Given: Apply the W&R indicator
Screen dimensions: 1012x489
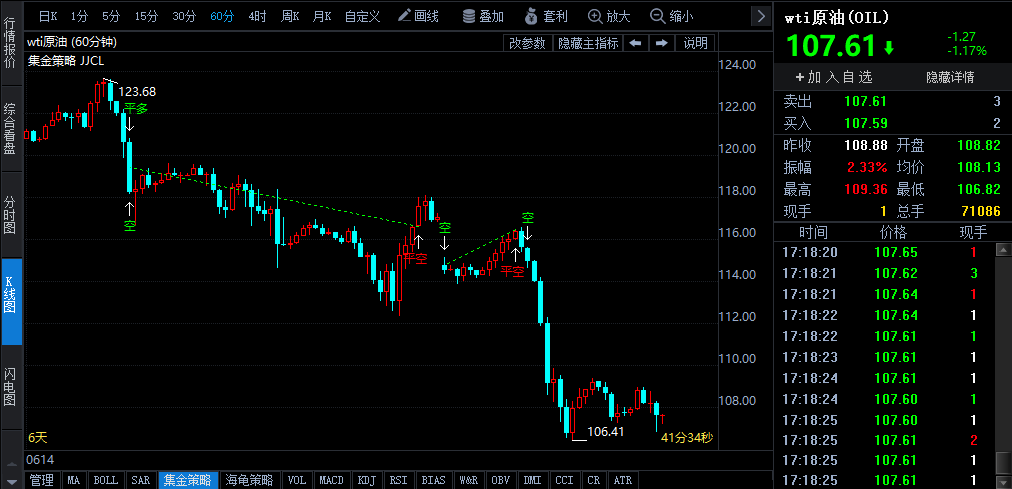Looking at the screenshot, I should point(468,480).
